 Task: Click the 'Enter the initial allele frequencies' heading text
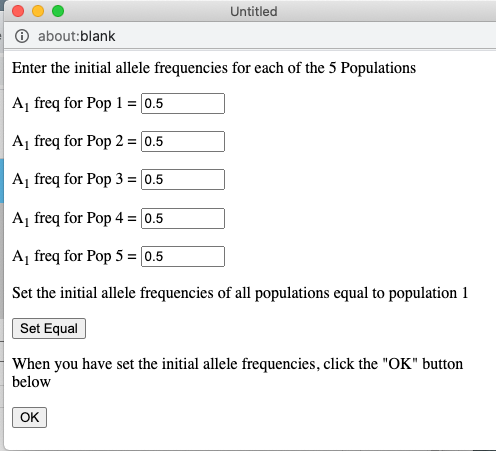tap(214, 68)
